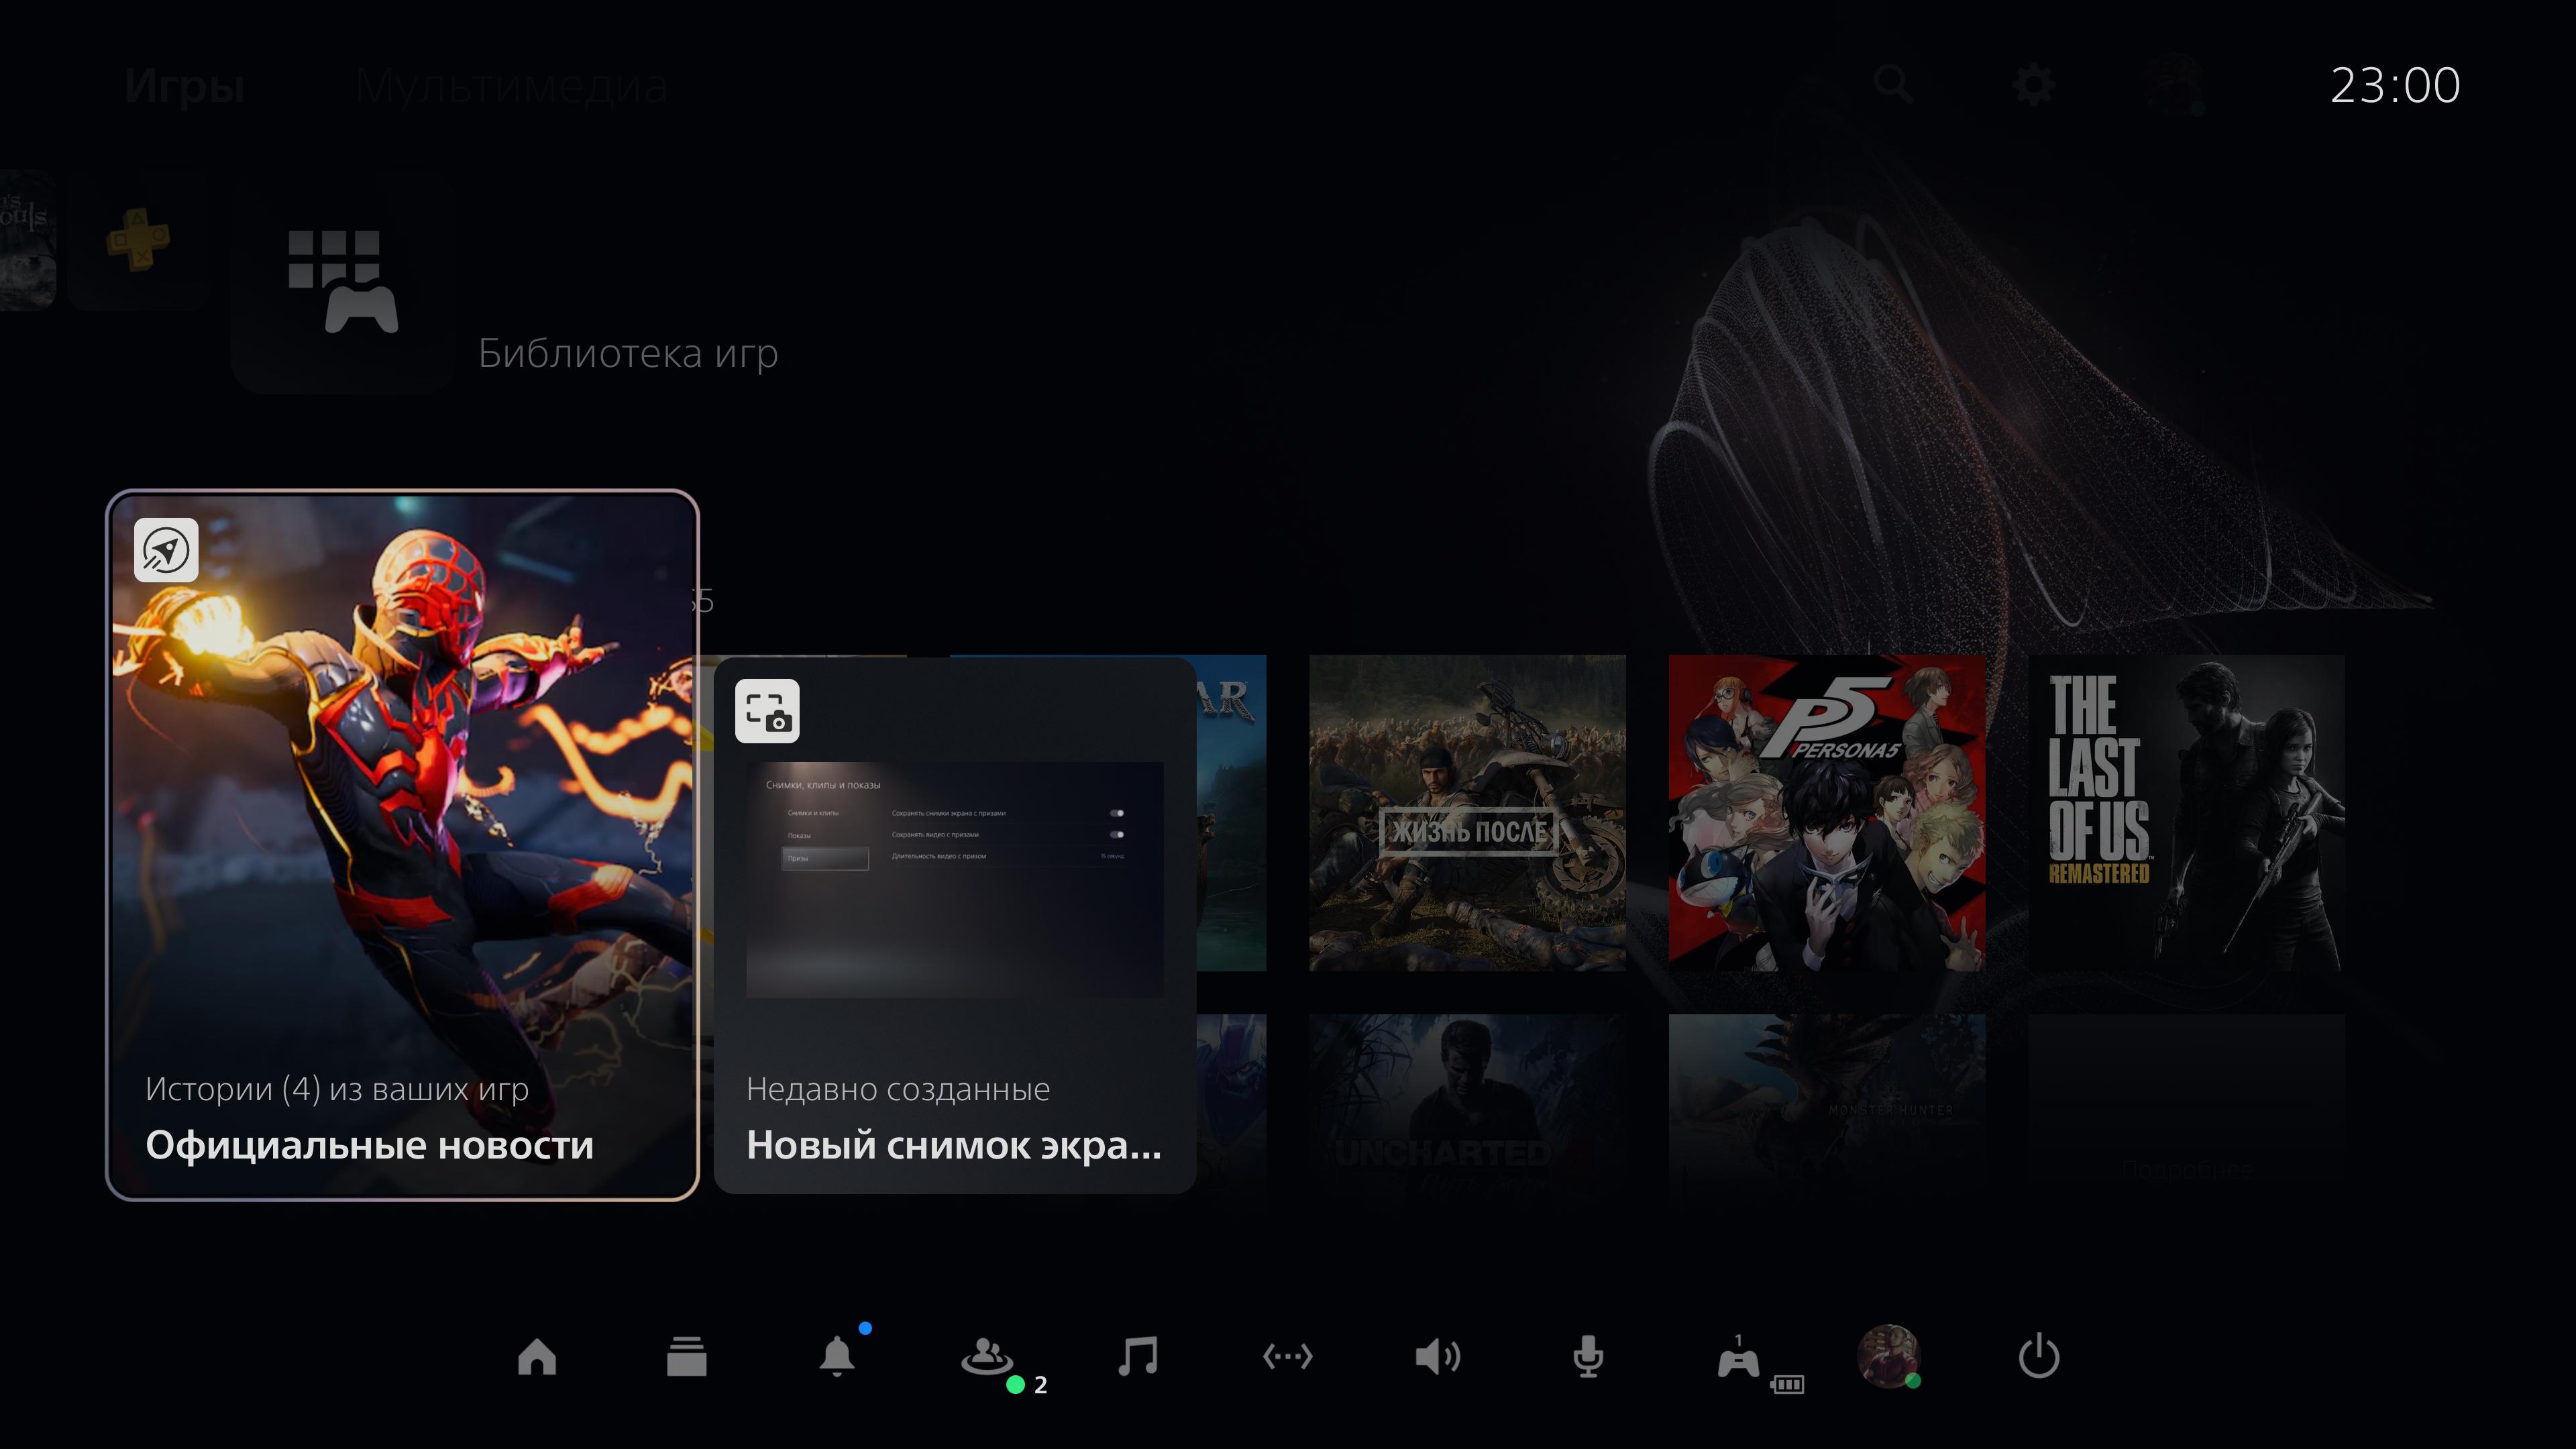The height and width of the screenshot is (1449, 2576).
Task: Open the Game Library tile
Action: [343, 282]
